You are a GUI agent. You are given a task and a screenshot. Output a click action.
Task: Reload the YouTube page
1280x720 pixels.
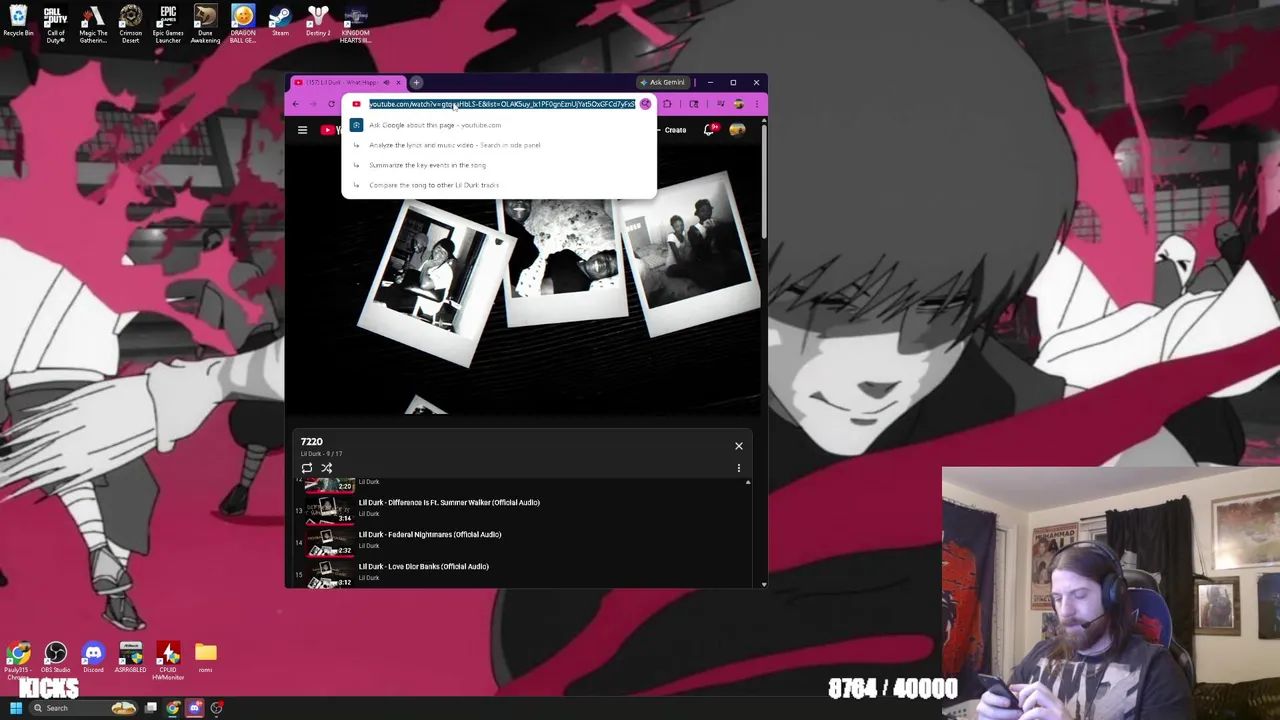click(x=331, y=104)
